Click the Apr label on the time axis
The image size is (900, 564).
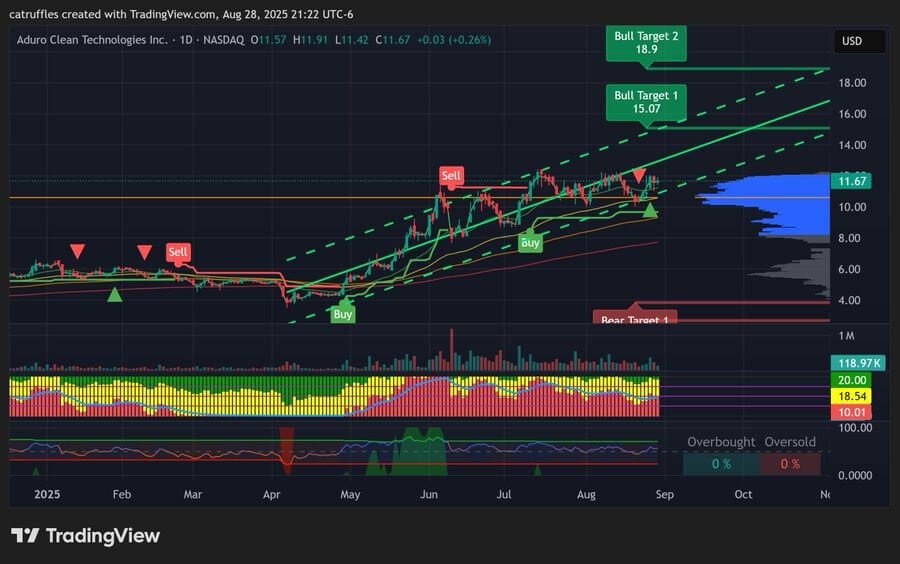[271, 495]
